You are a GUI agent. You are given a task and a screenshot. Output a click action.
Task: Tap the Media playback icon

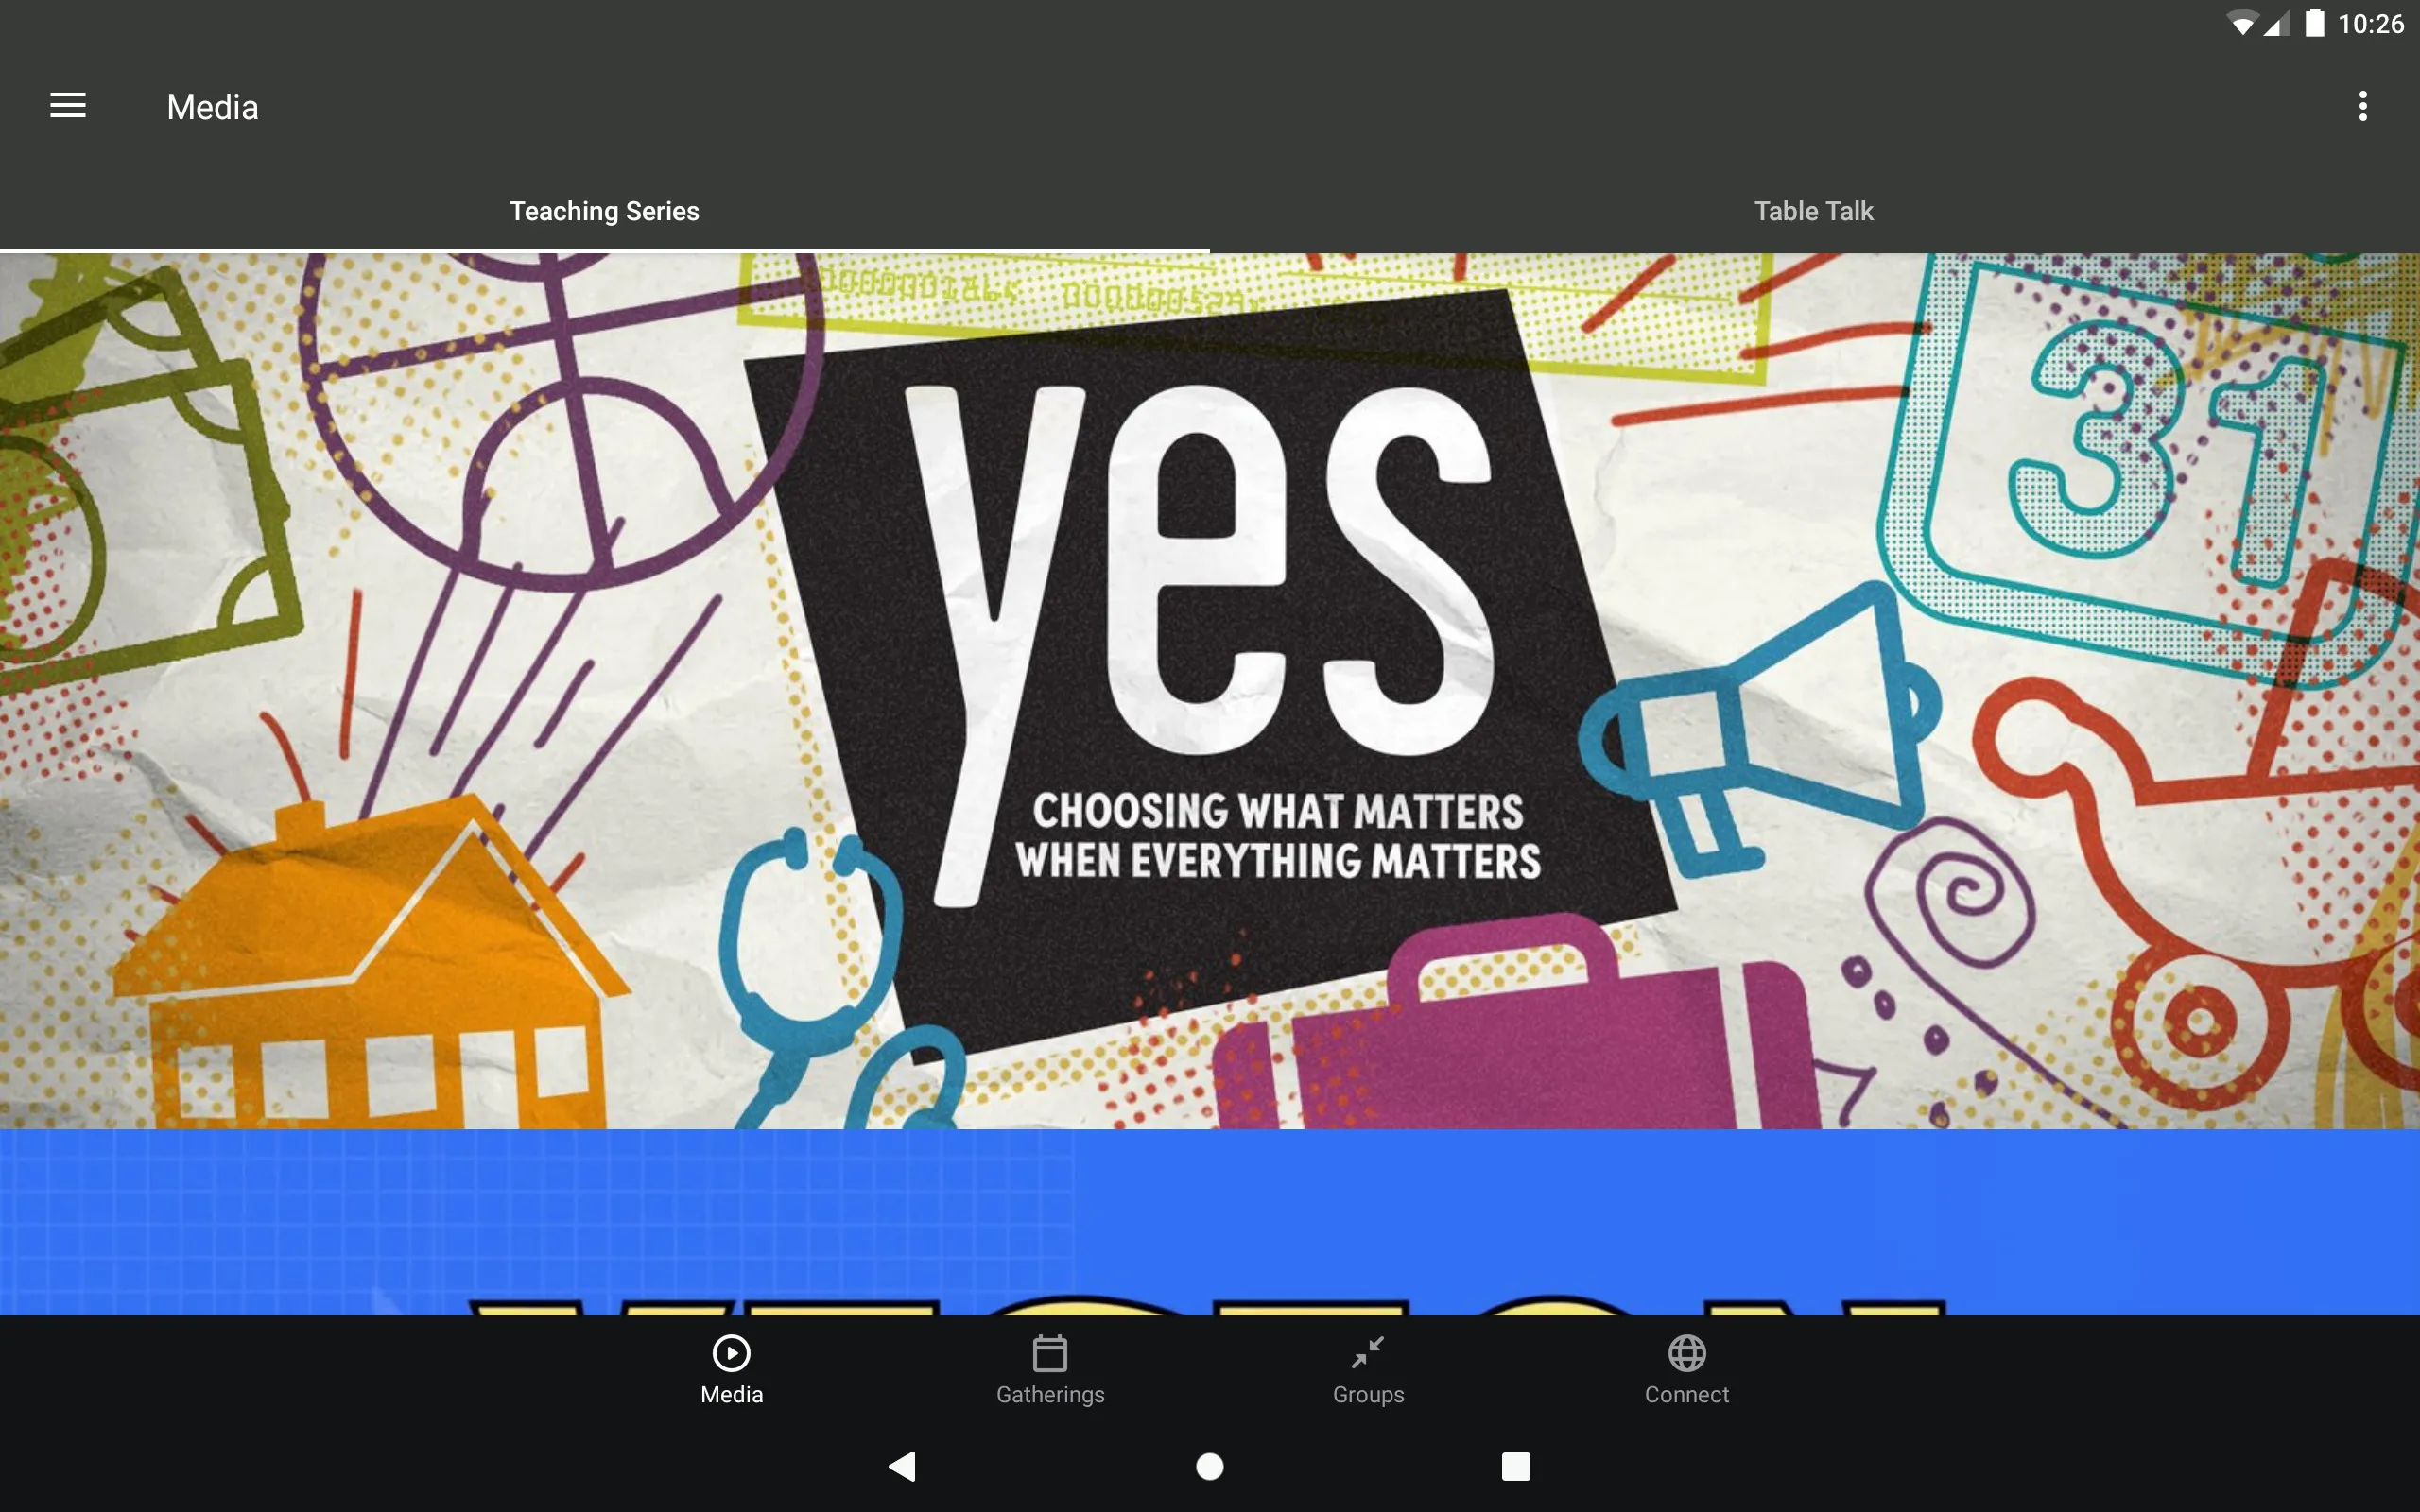point(732,1351)
